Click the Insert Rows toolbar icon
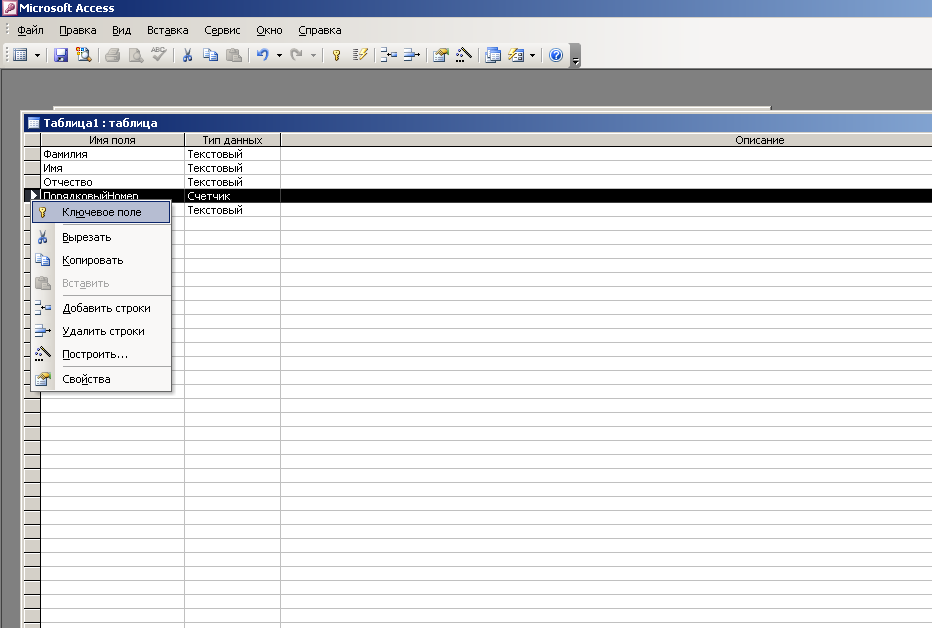932x628 pixels. [x=388, y=55]
